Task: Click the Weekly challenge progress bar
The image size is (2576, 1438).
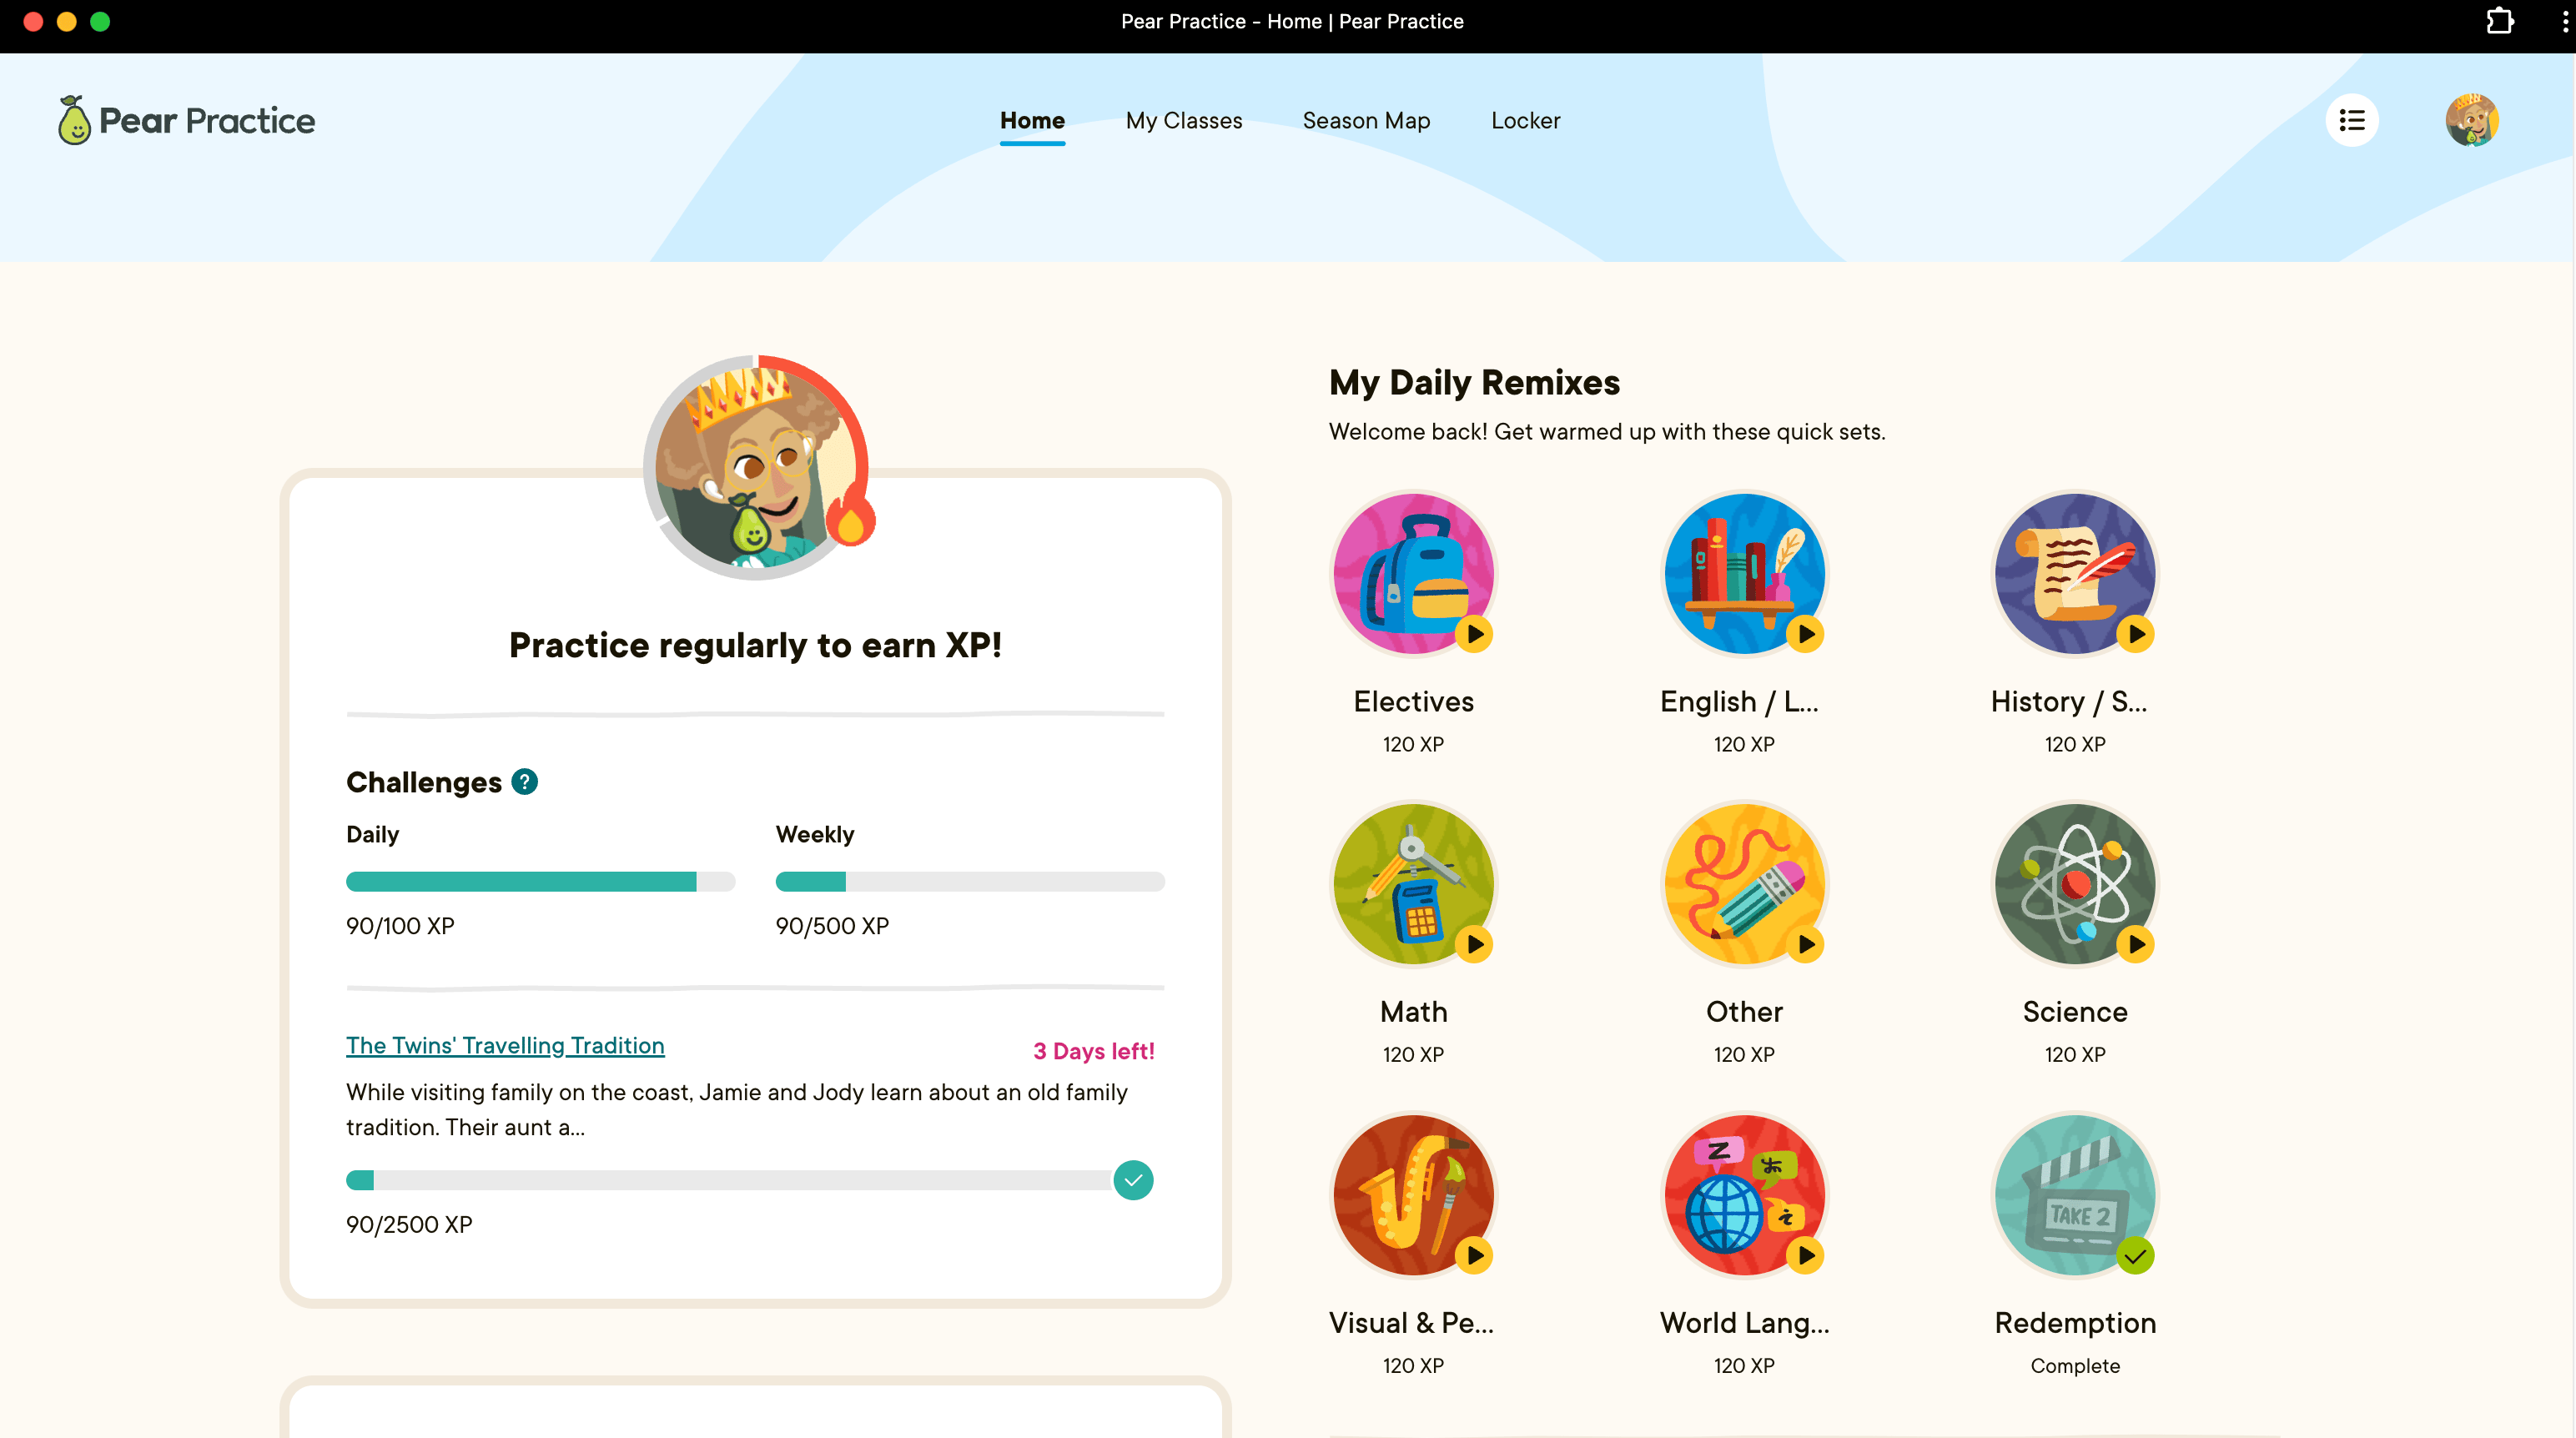Action: [970, 881]
